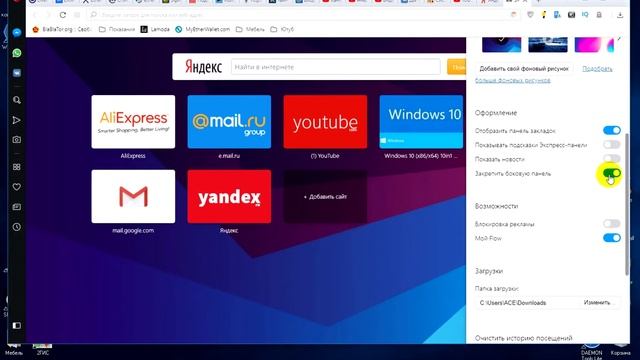Click the IQ extension icon in toolbar
The image size is (640, 360).
(x=585, y=15)
